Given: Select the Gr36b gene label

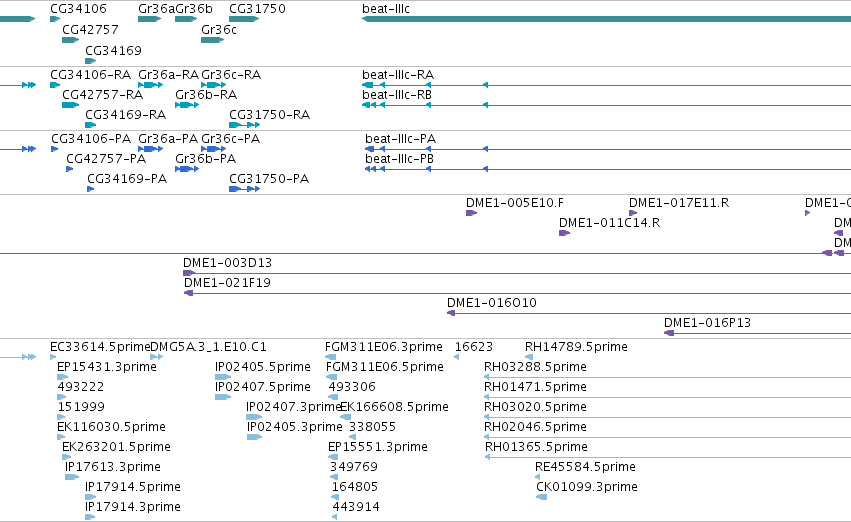Looking at the screenshot, I should click(194, 9).
